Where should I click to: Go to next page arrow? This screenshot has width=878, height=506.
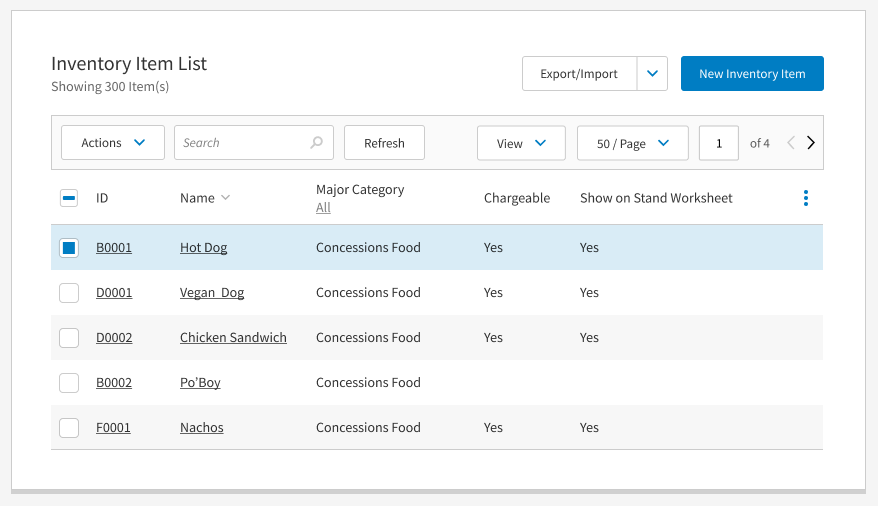tap(811, 143)
